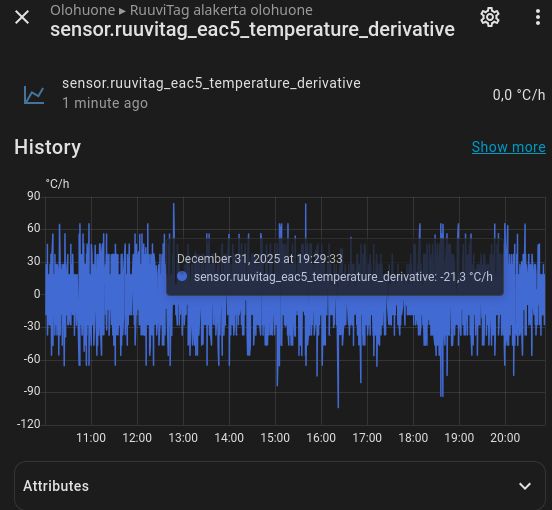
Task: Open the three-dot overflow menu
Action: pyautogui.click(x=538, y=17)
